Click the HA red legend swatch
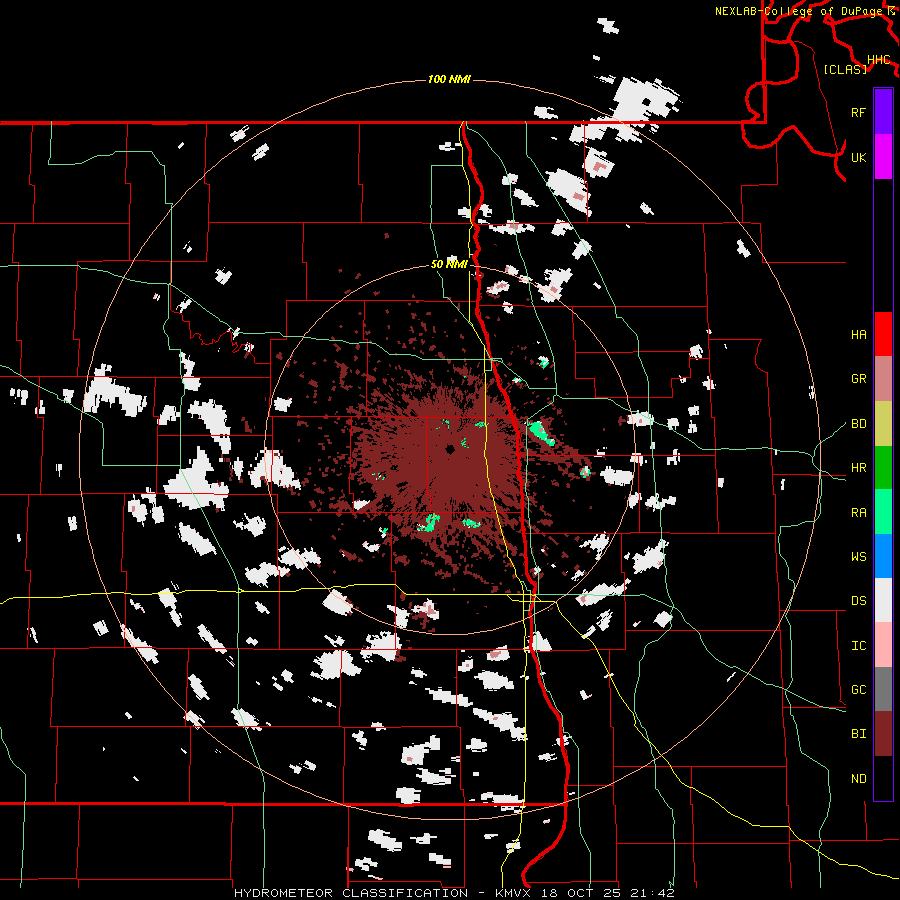 point(883,334)
